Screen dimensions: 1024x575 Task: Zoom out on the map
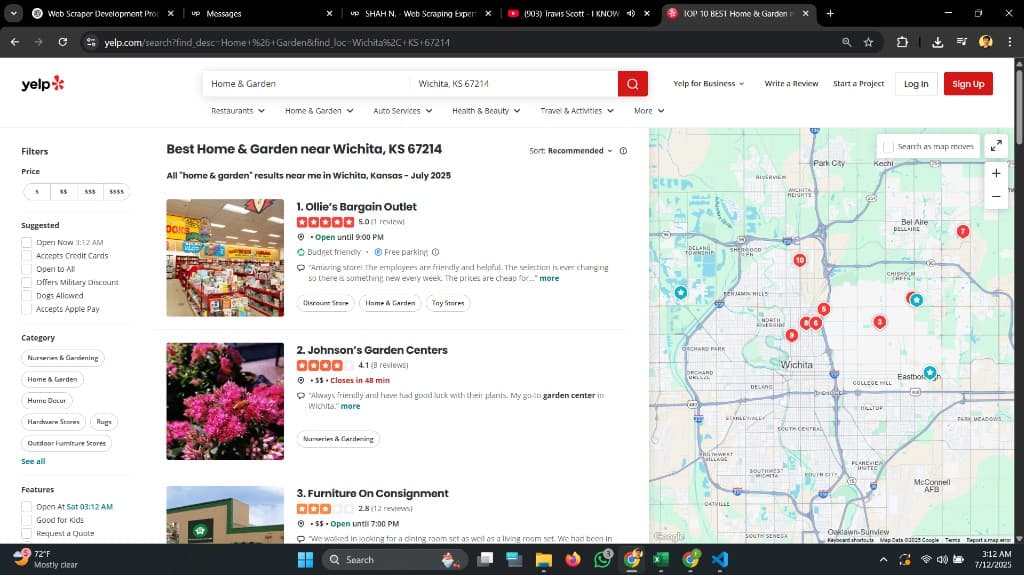pos(996,197)
